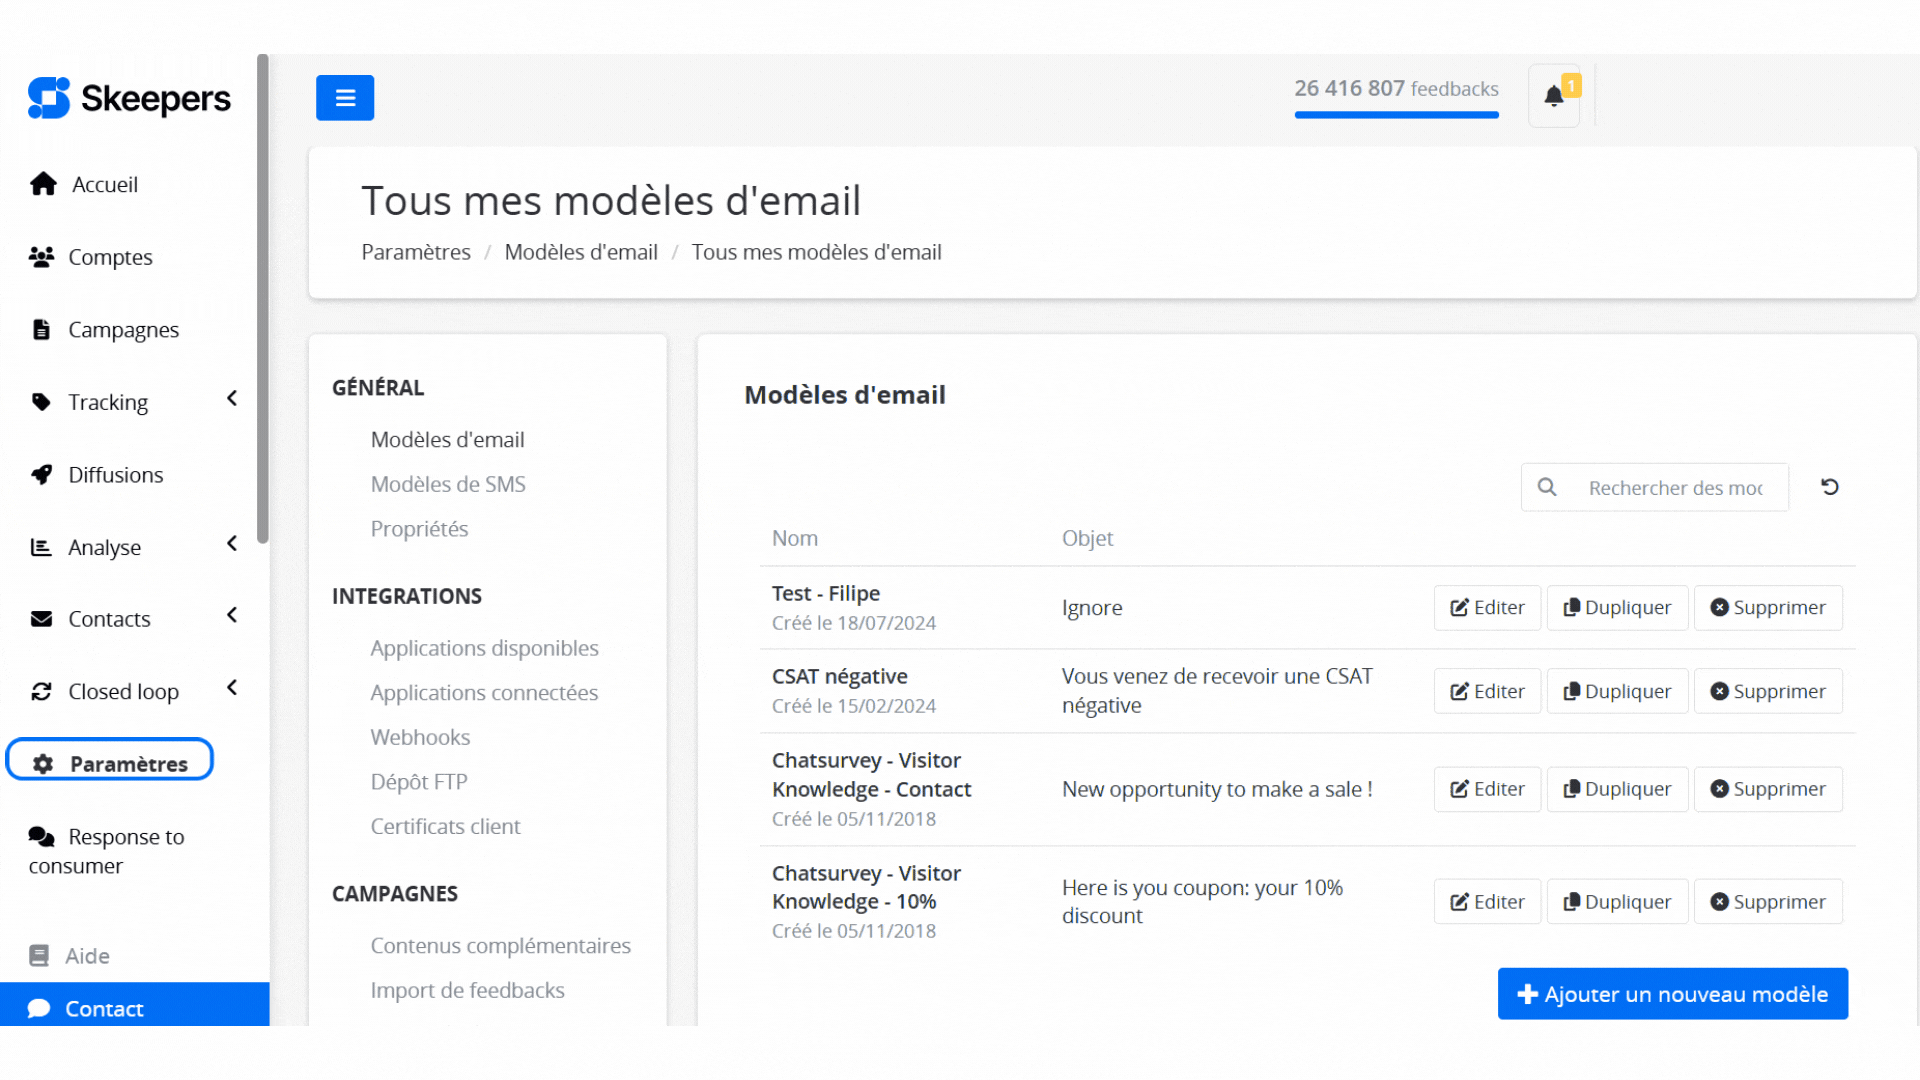Click the search magnifier in Modèles d'email
The image size is (1920, 1080).
(1547, 487)
